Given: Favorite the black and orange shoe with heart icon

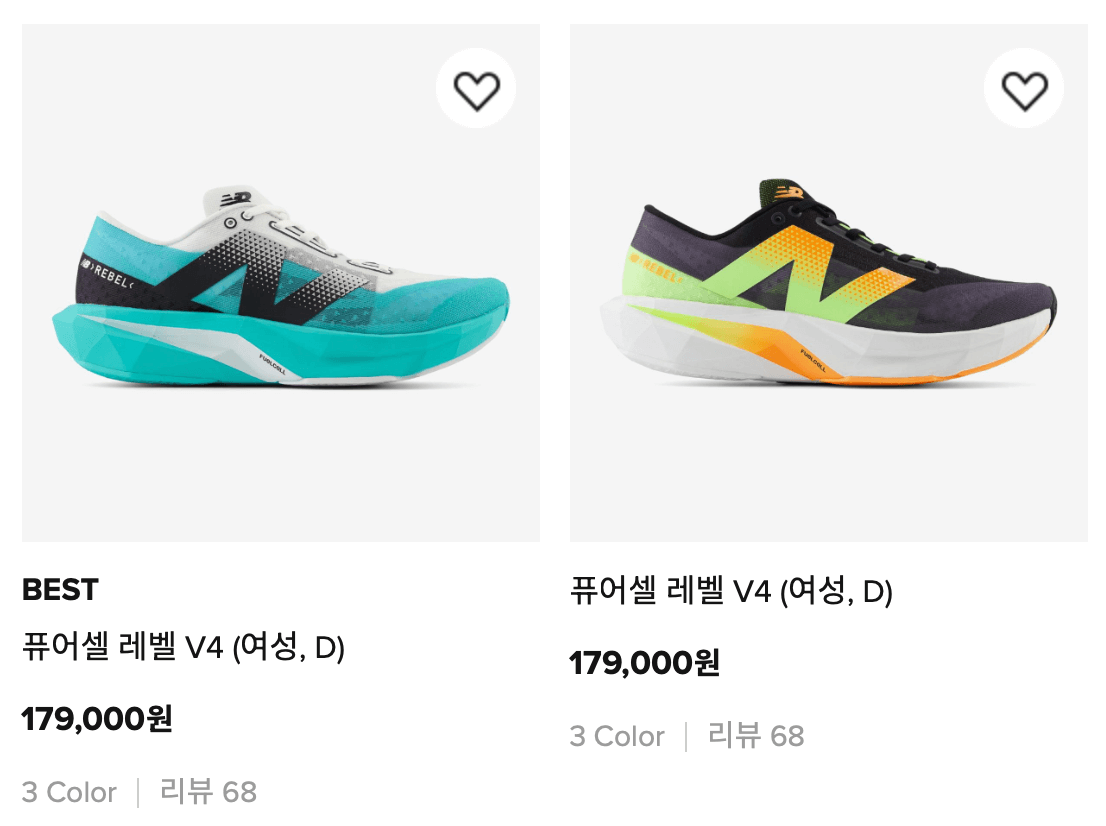Looking at the screenshot, I should pos(1024,89).
